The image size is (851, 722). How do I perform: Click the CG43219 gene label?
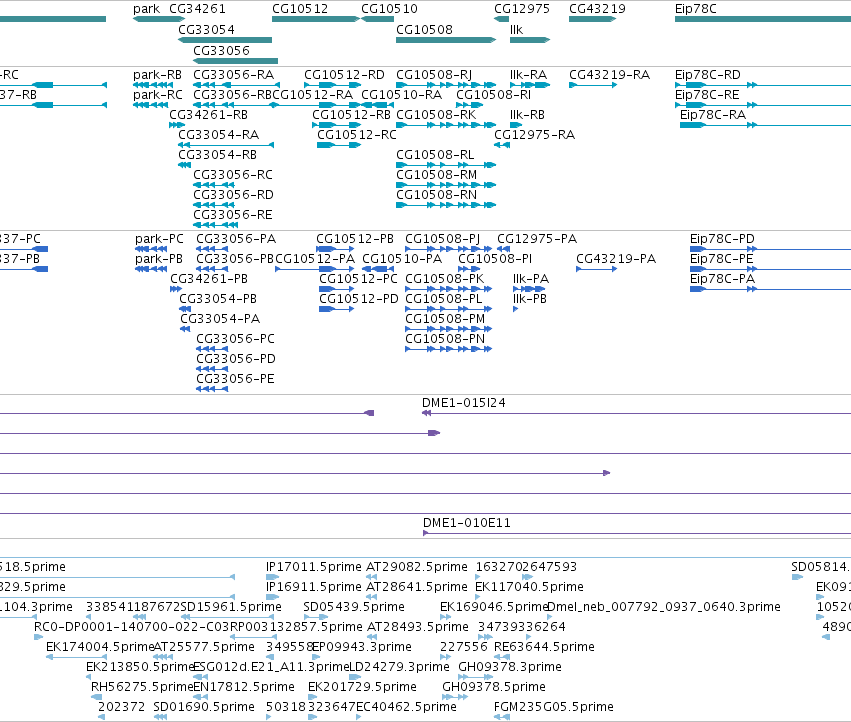pos(597,9)
